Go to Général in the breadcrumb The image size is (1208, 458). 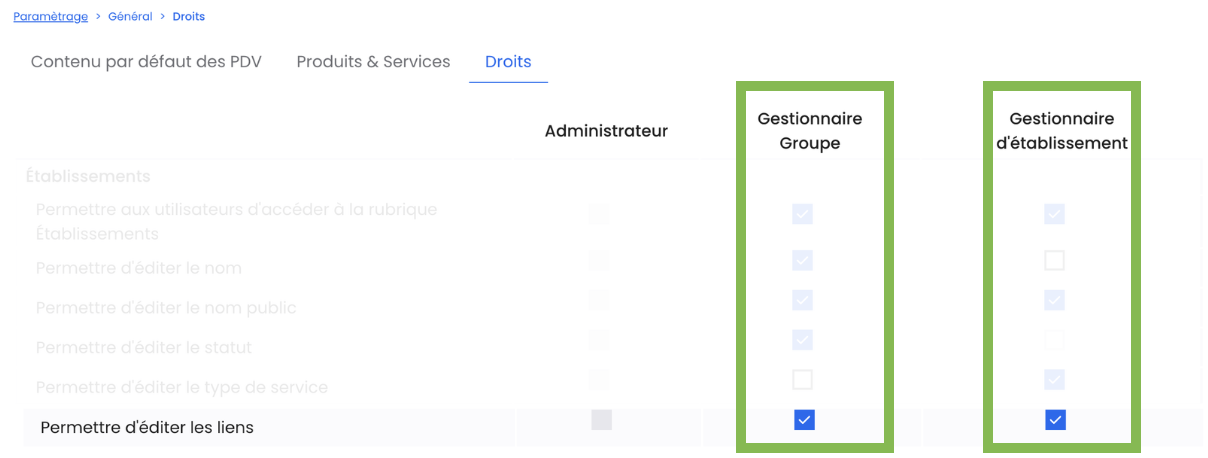coord(131,17)
